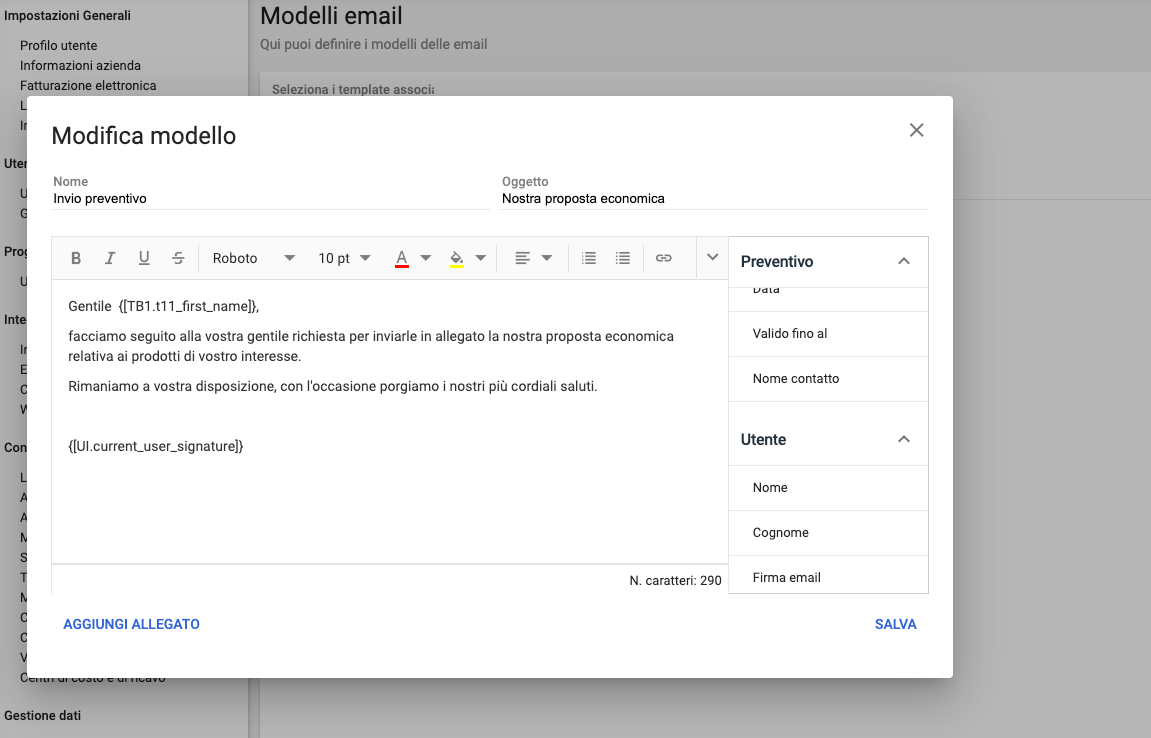The width and height of the screenshot is (1151, 738).
Task: Click the {[TB1.t11_first_name]} placeholder text
Action: 188,306
